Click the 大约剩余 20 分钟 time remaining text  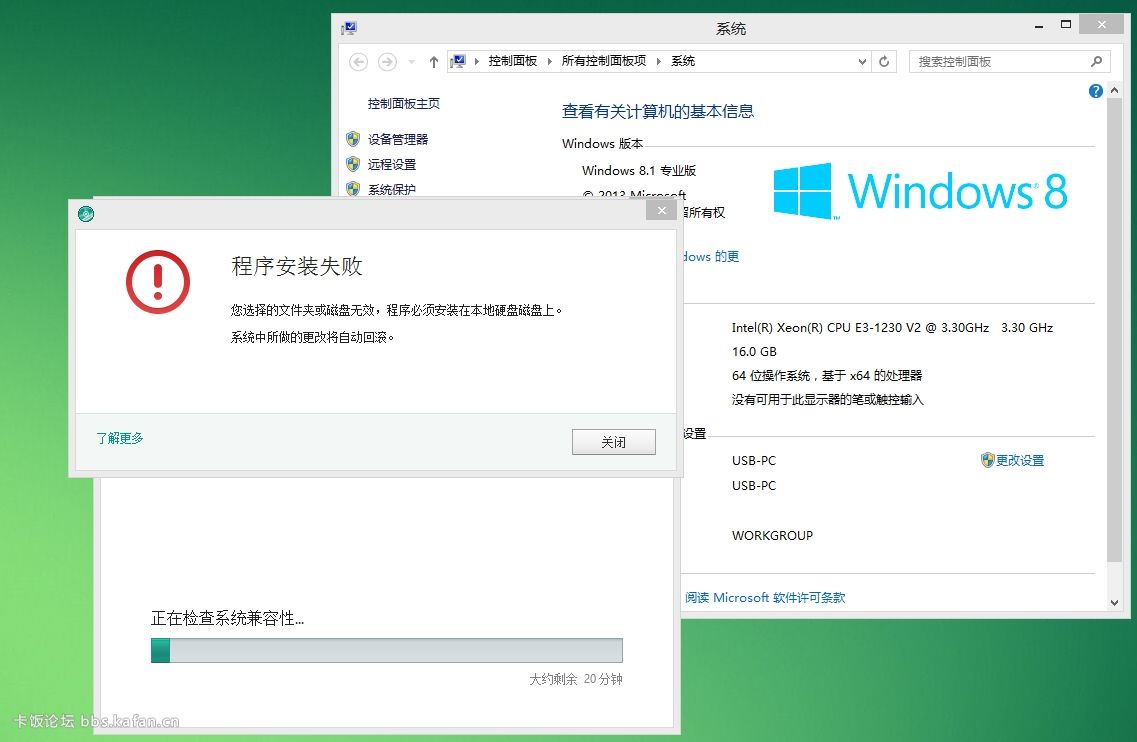(x=576, y=679)
